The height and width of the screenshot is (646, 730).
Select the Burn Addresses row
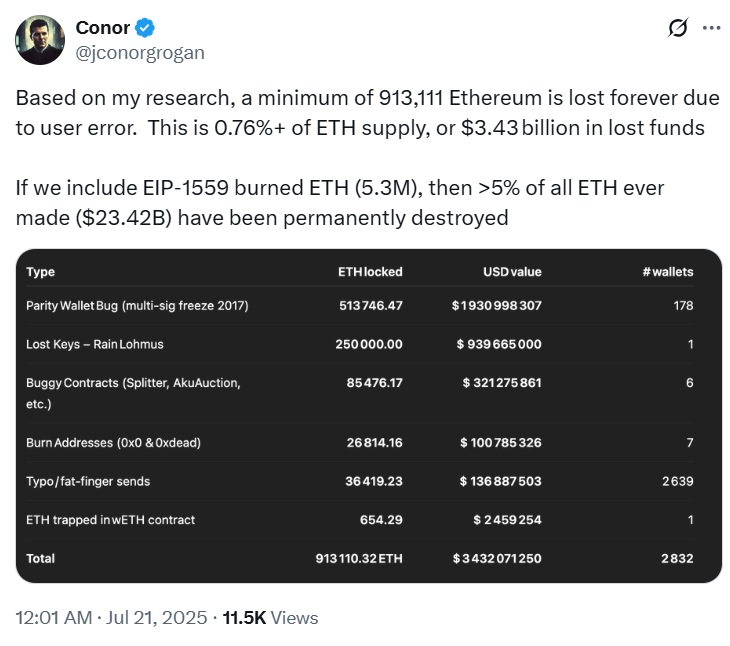coord(359,443)
